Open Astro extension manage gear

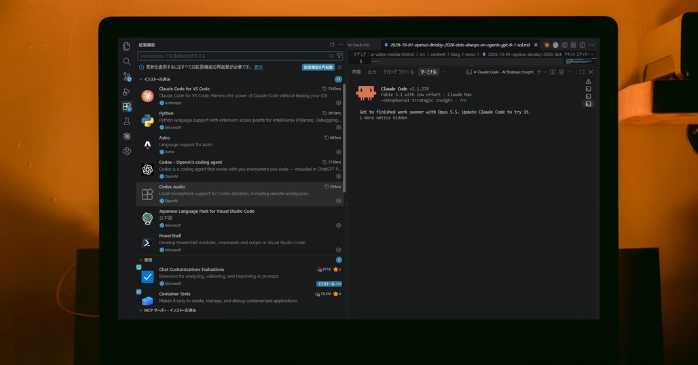pyautogui.click(x=338, y=152)
